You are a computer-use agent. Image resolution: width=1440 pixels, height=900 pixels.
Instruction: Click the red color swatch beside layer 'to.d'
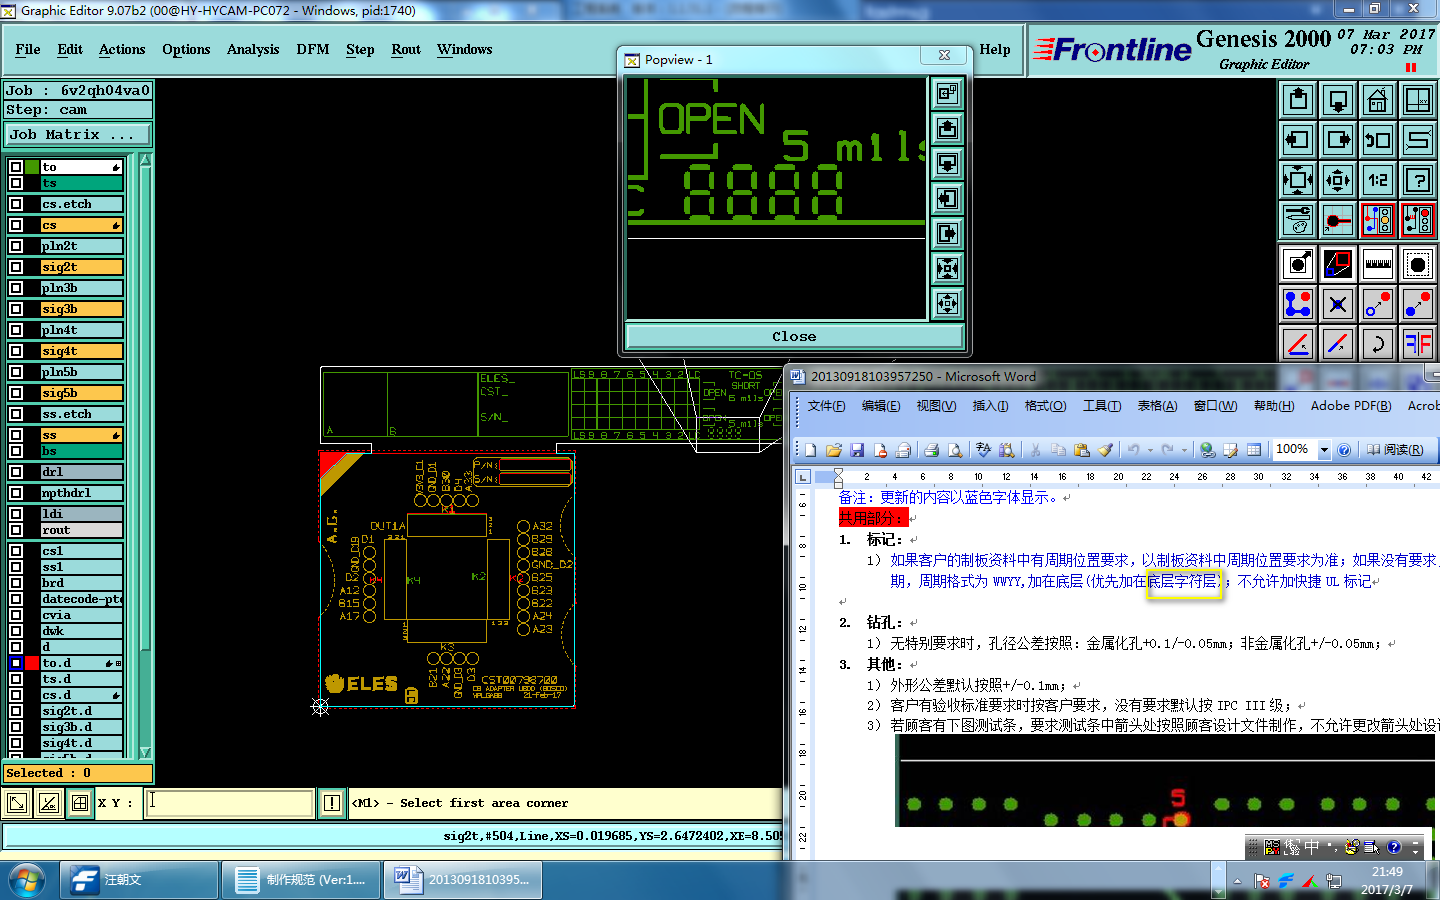pyautogui.click(x=32, y=663)
